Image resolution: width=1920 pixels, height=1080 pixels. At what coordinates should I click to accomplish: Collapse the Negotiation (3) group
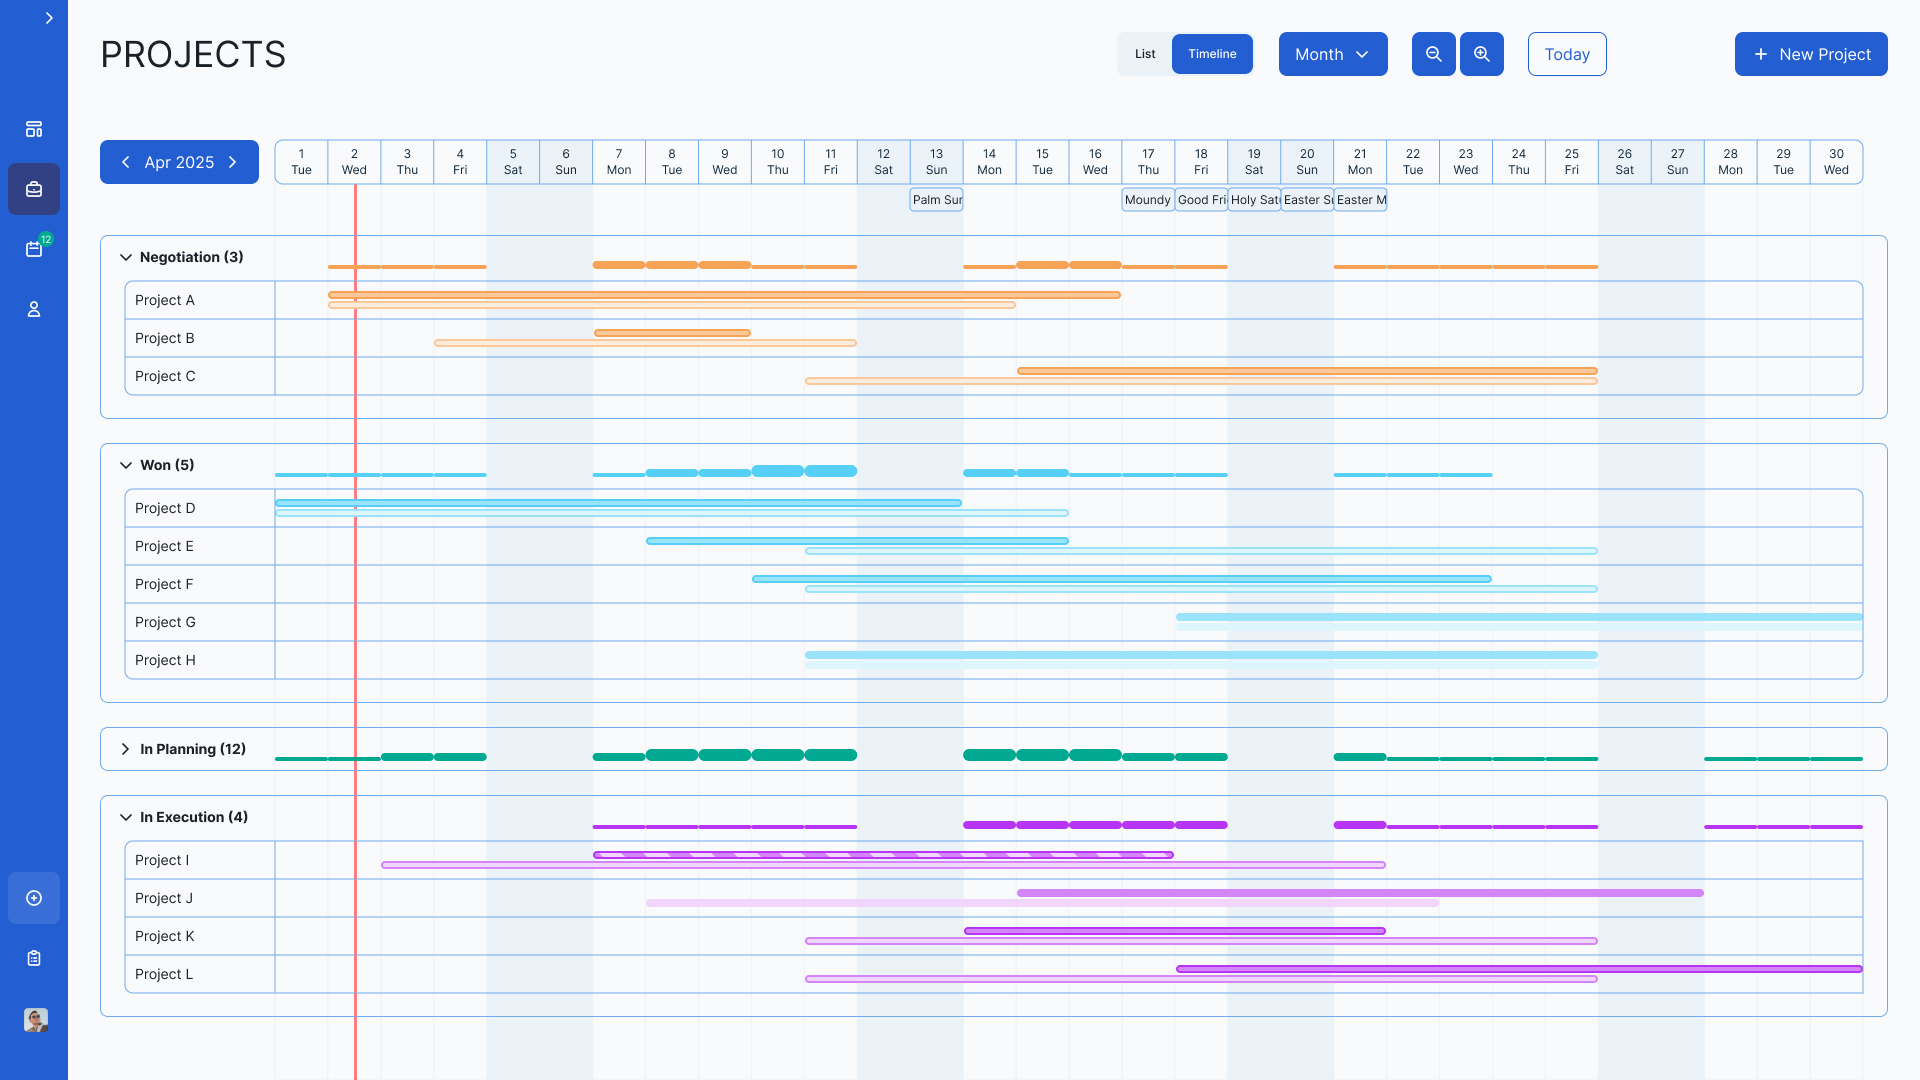click(126, 257)
